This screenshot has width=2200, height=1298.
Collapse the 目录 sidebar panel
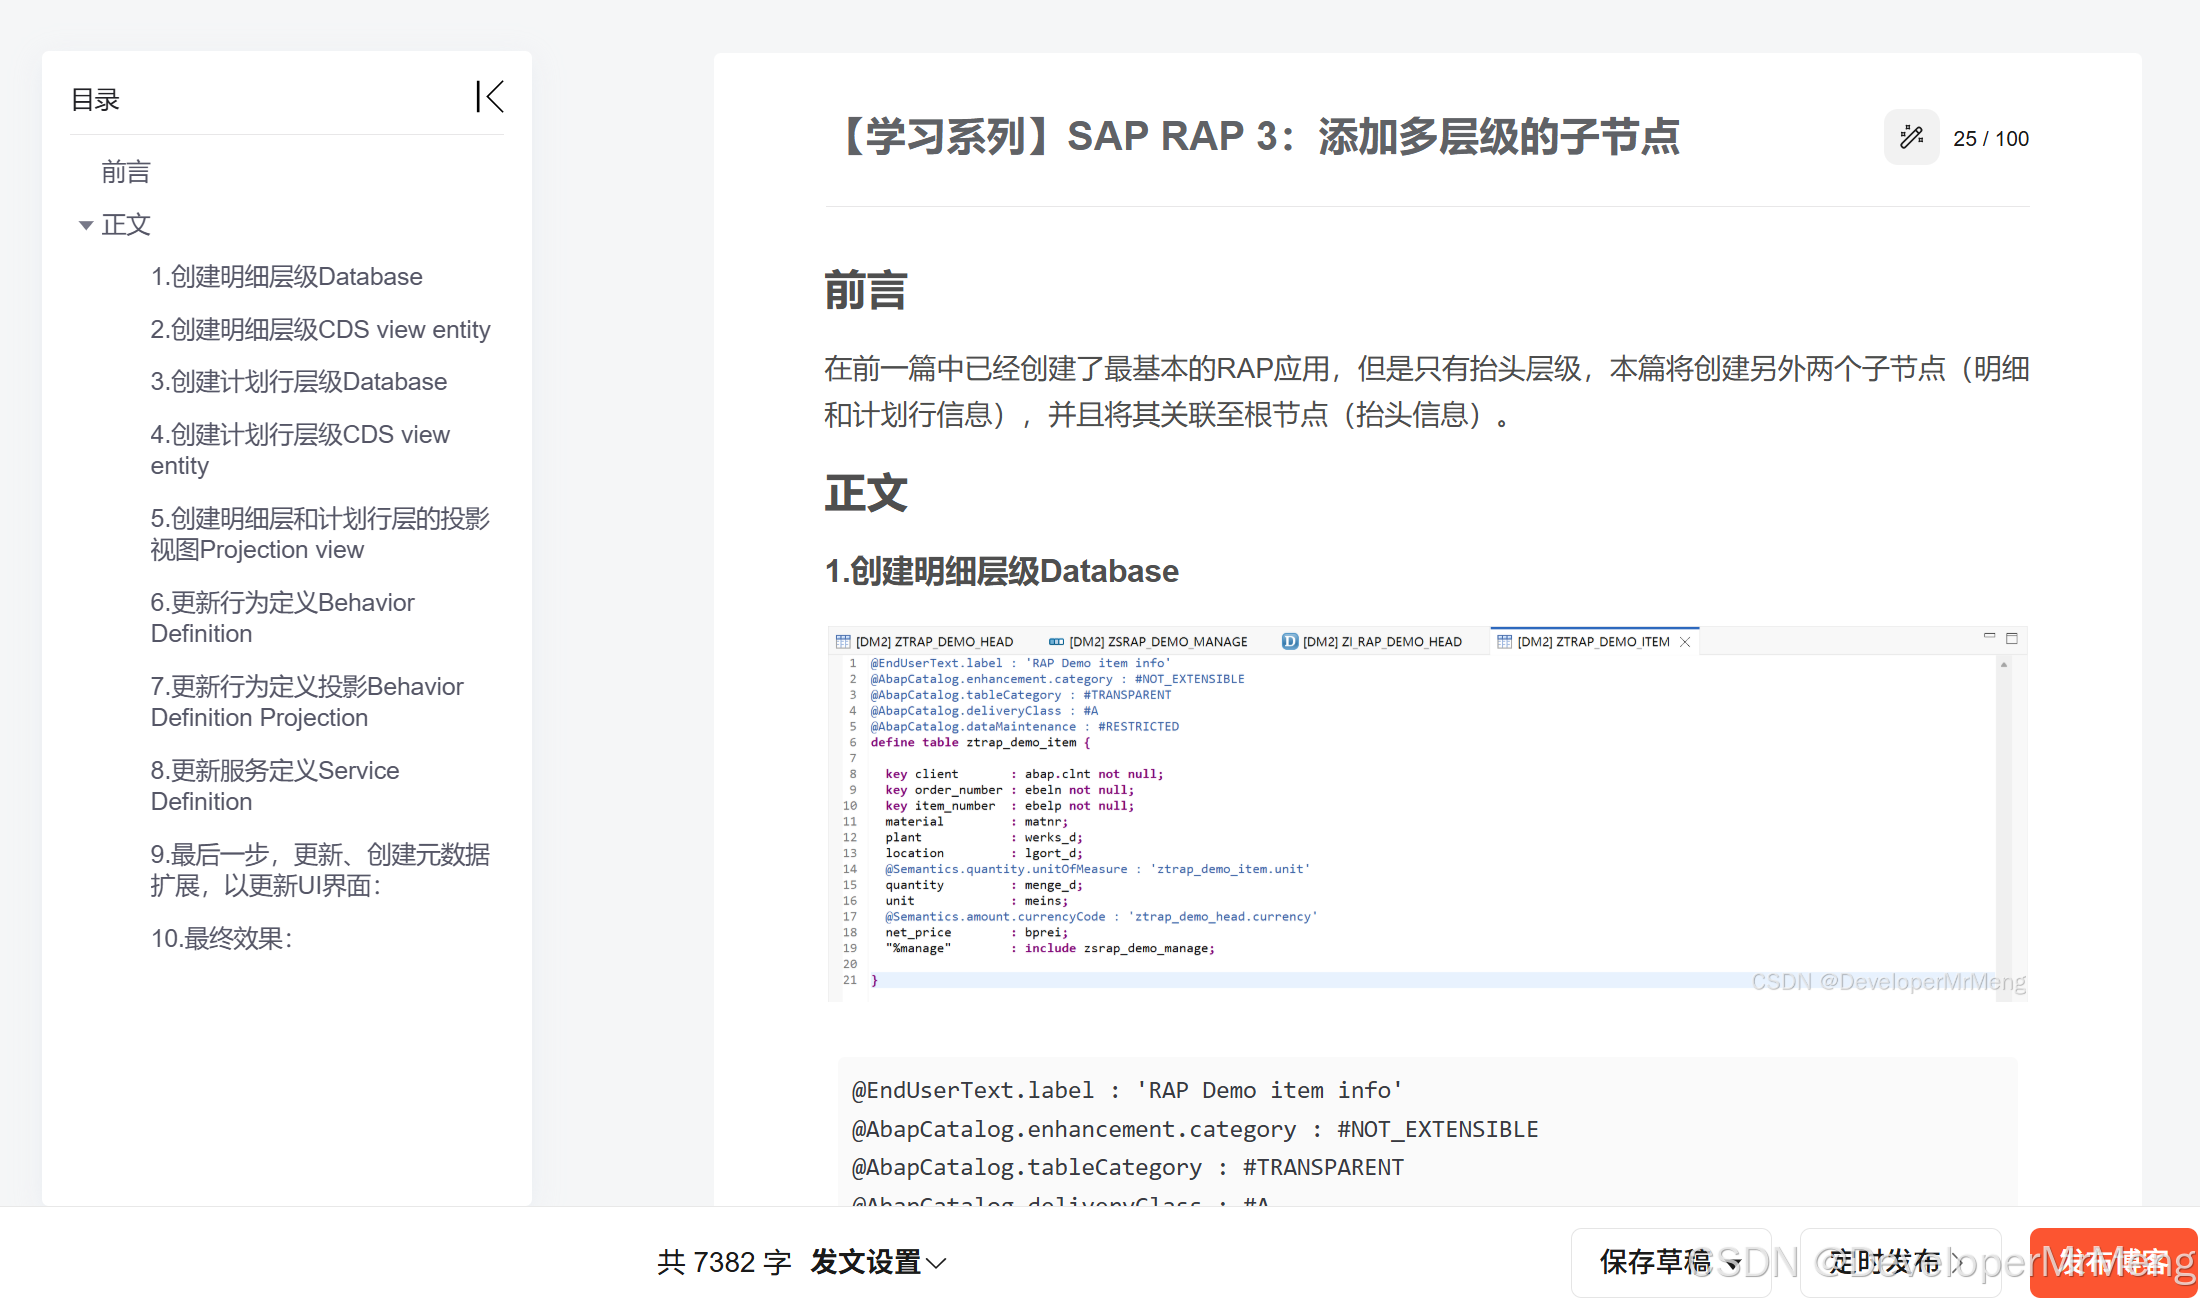[x=489, y=98]
